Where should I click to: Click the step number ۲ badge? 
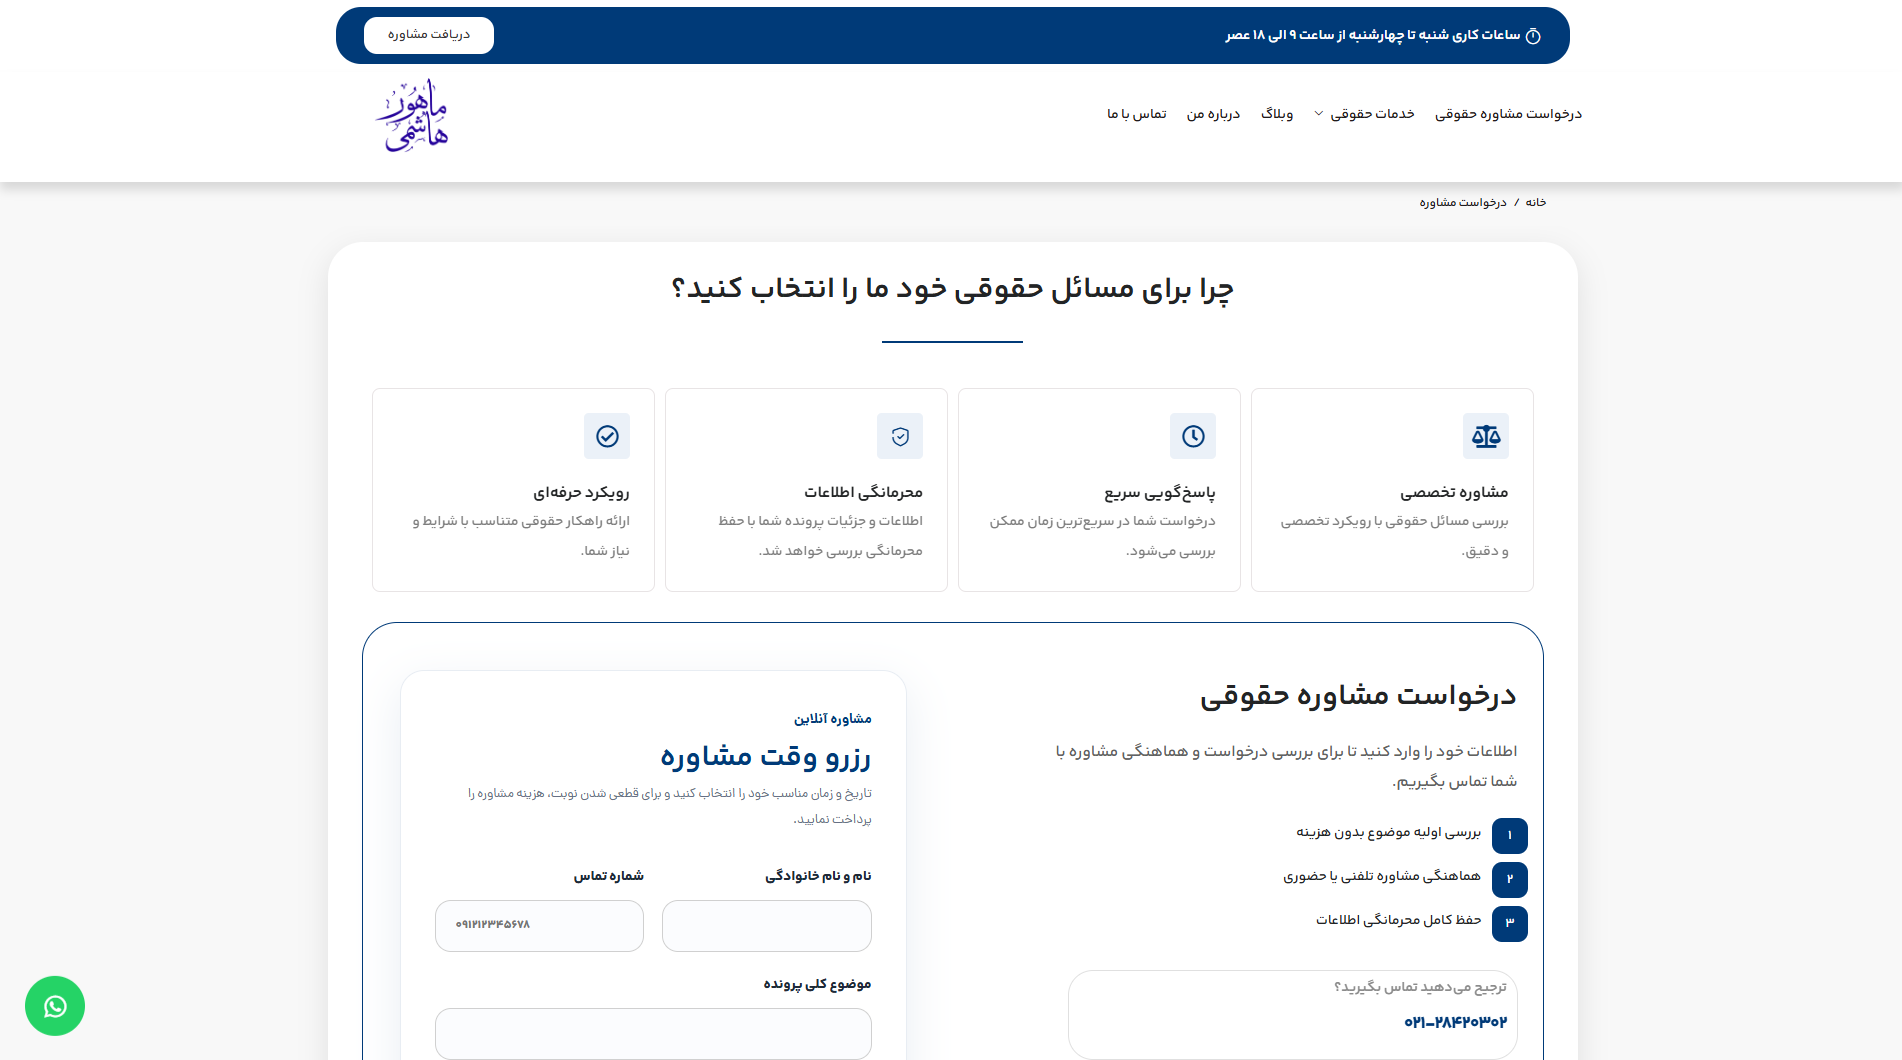click(1510, 879)
